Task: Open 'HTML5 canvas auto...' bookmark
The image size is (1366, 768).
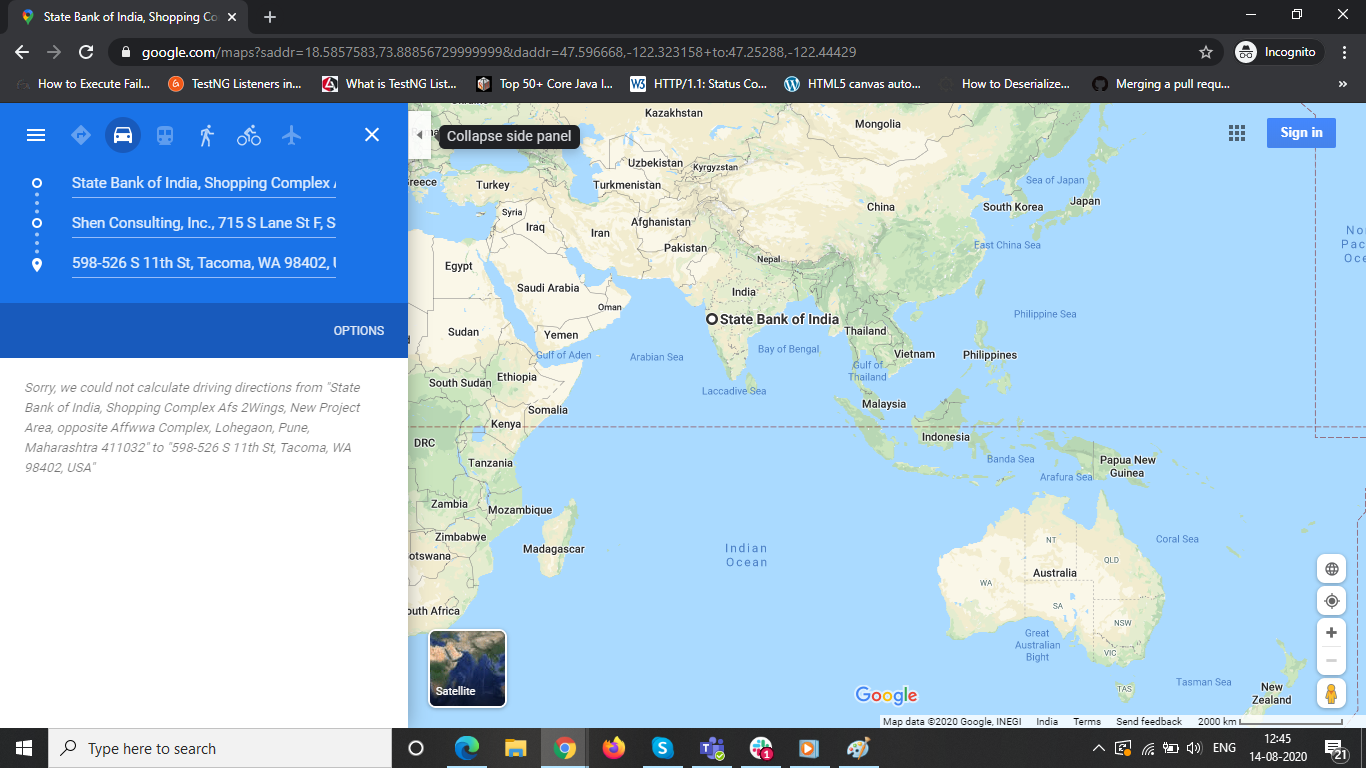Action: [852, 84]
